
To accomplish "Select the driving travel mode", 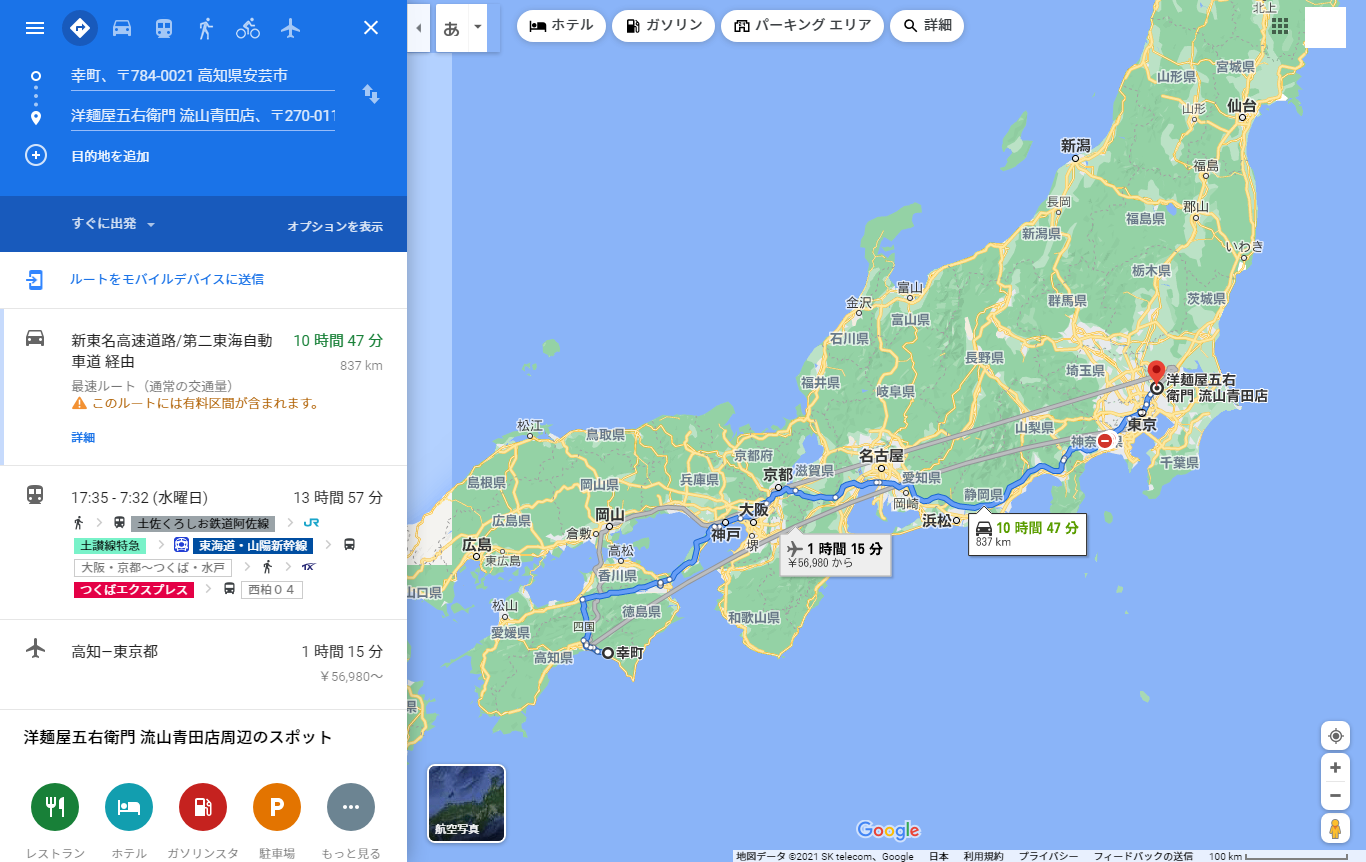I will click(x=122, y=28).
